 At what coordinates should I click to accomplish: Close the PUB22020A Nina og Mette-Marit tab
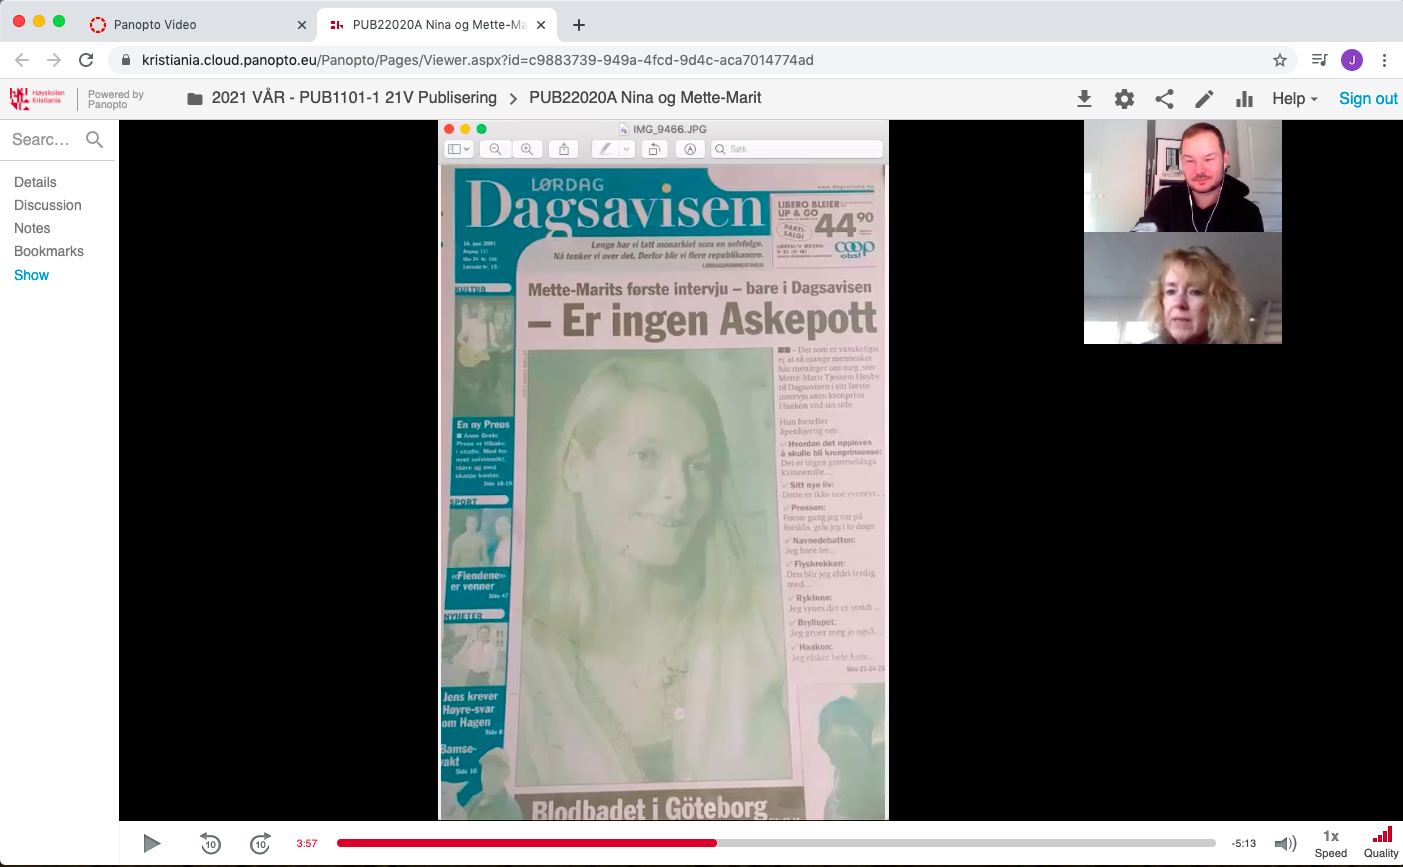[541, 25]
